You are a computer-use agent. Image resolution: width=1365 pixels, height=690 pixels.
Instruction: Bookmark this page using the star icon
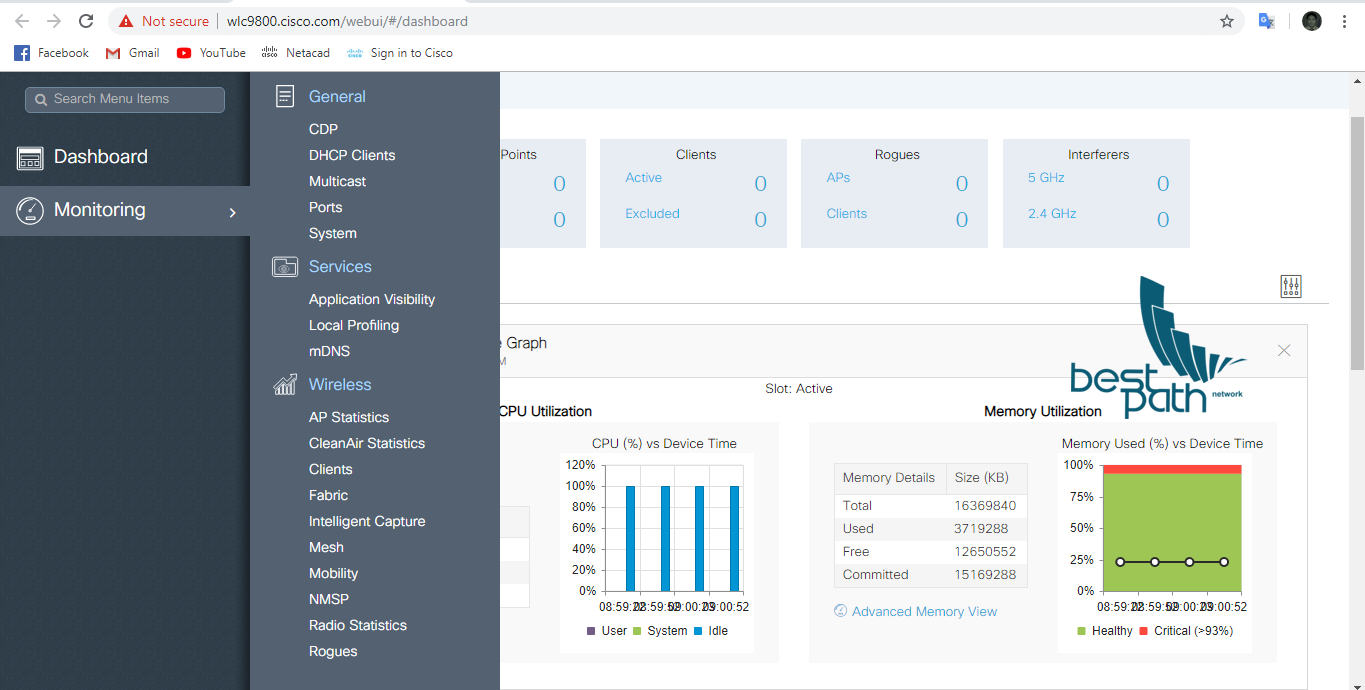(x=1227, y=20)
